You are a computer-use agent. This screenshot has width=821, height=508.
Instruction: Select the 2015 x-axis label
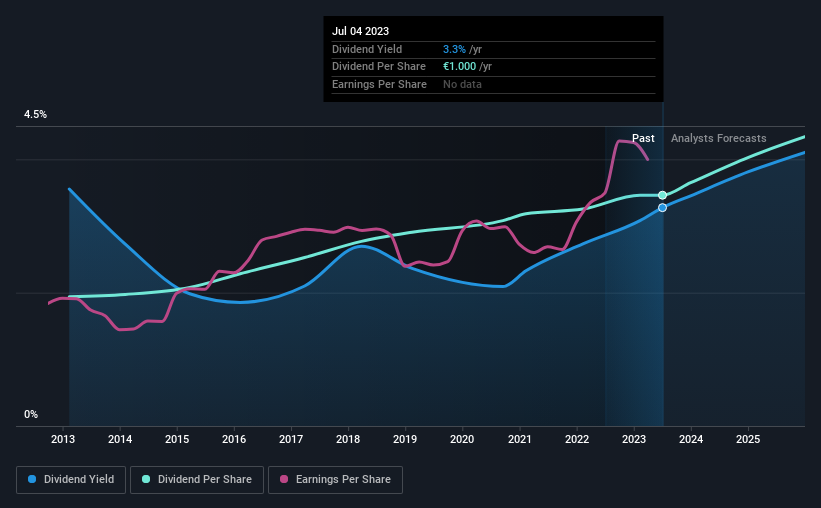[177, 439]
